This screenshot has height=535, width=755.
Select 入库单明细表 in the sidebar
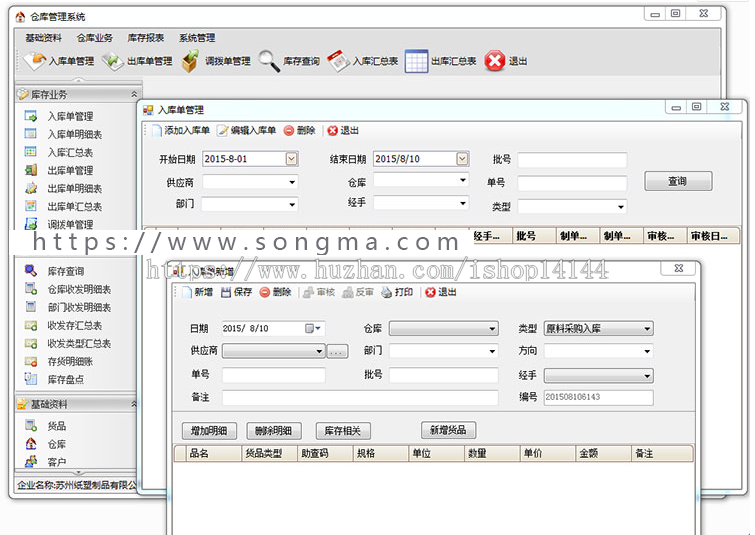point(75,134)
